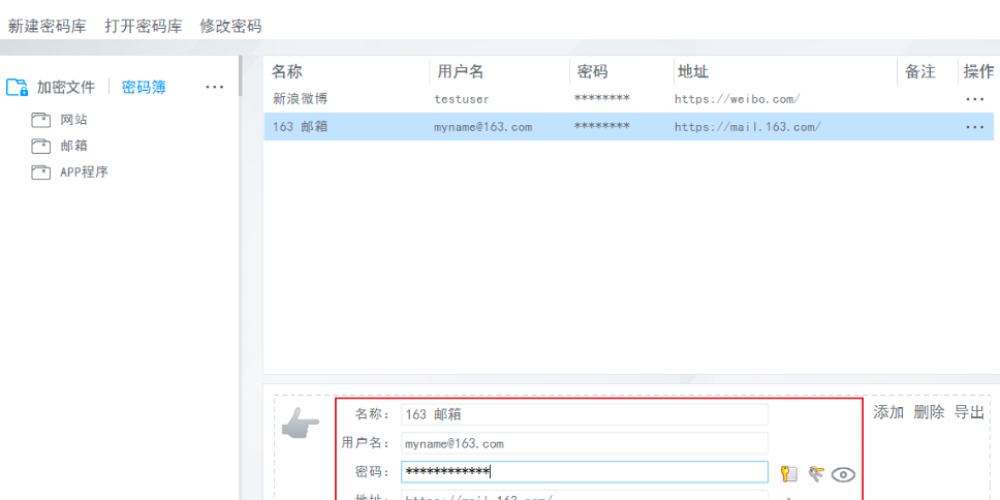The width and height of the screenshot is (1000, 500).
Task: Show password with the eye icon
Action: click(x=843, y=474)
